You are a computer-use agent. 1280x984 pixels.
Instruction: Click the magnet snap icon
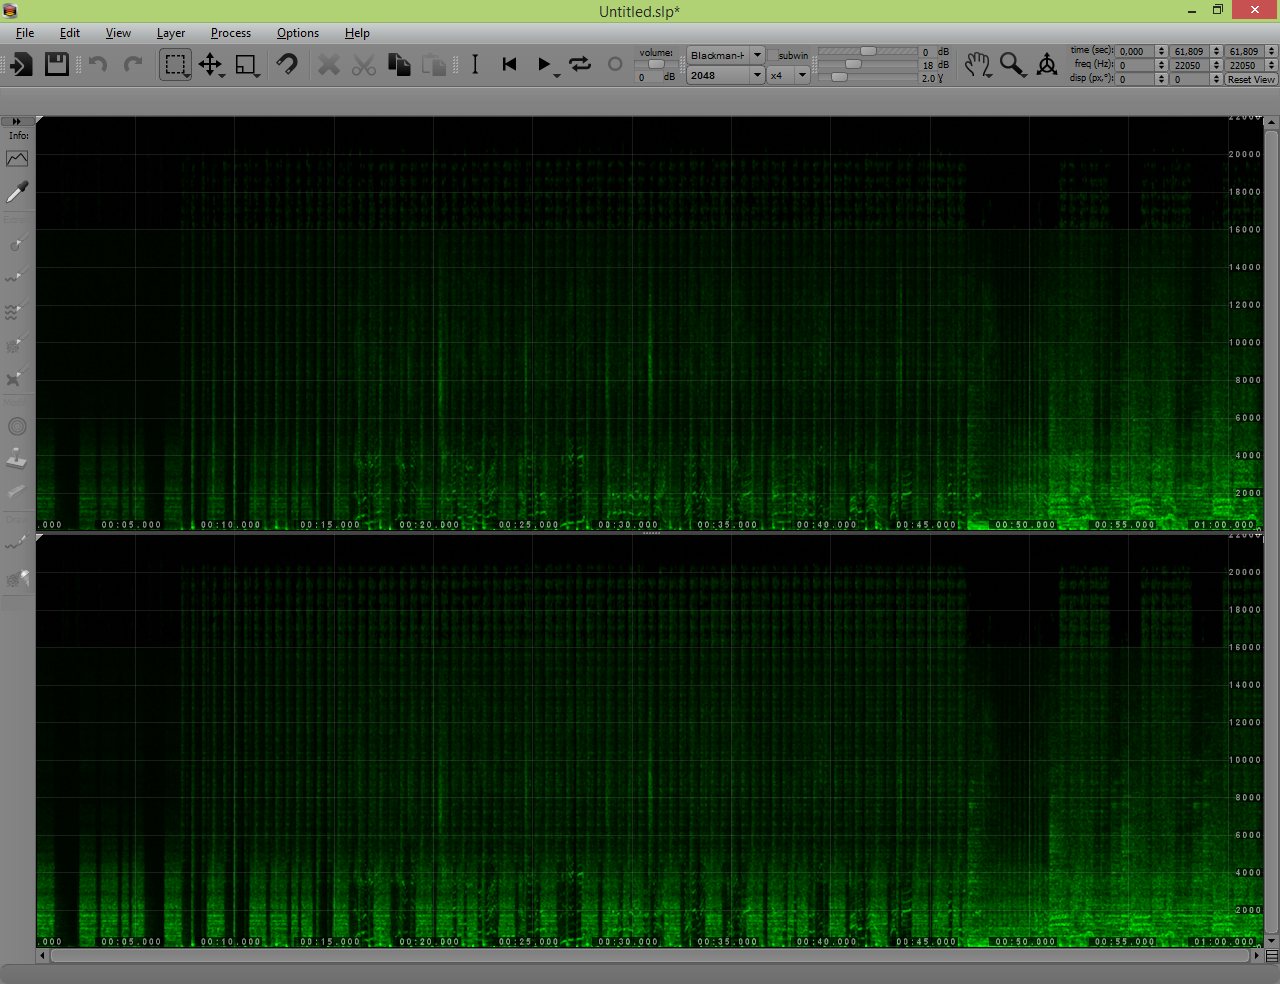(287, 65)
